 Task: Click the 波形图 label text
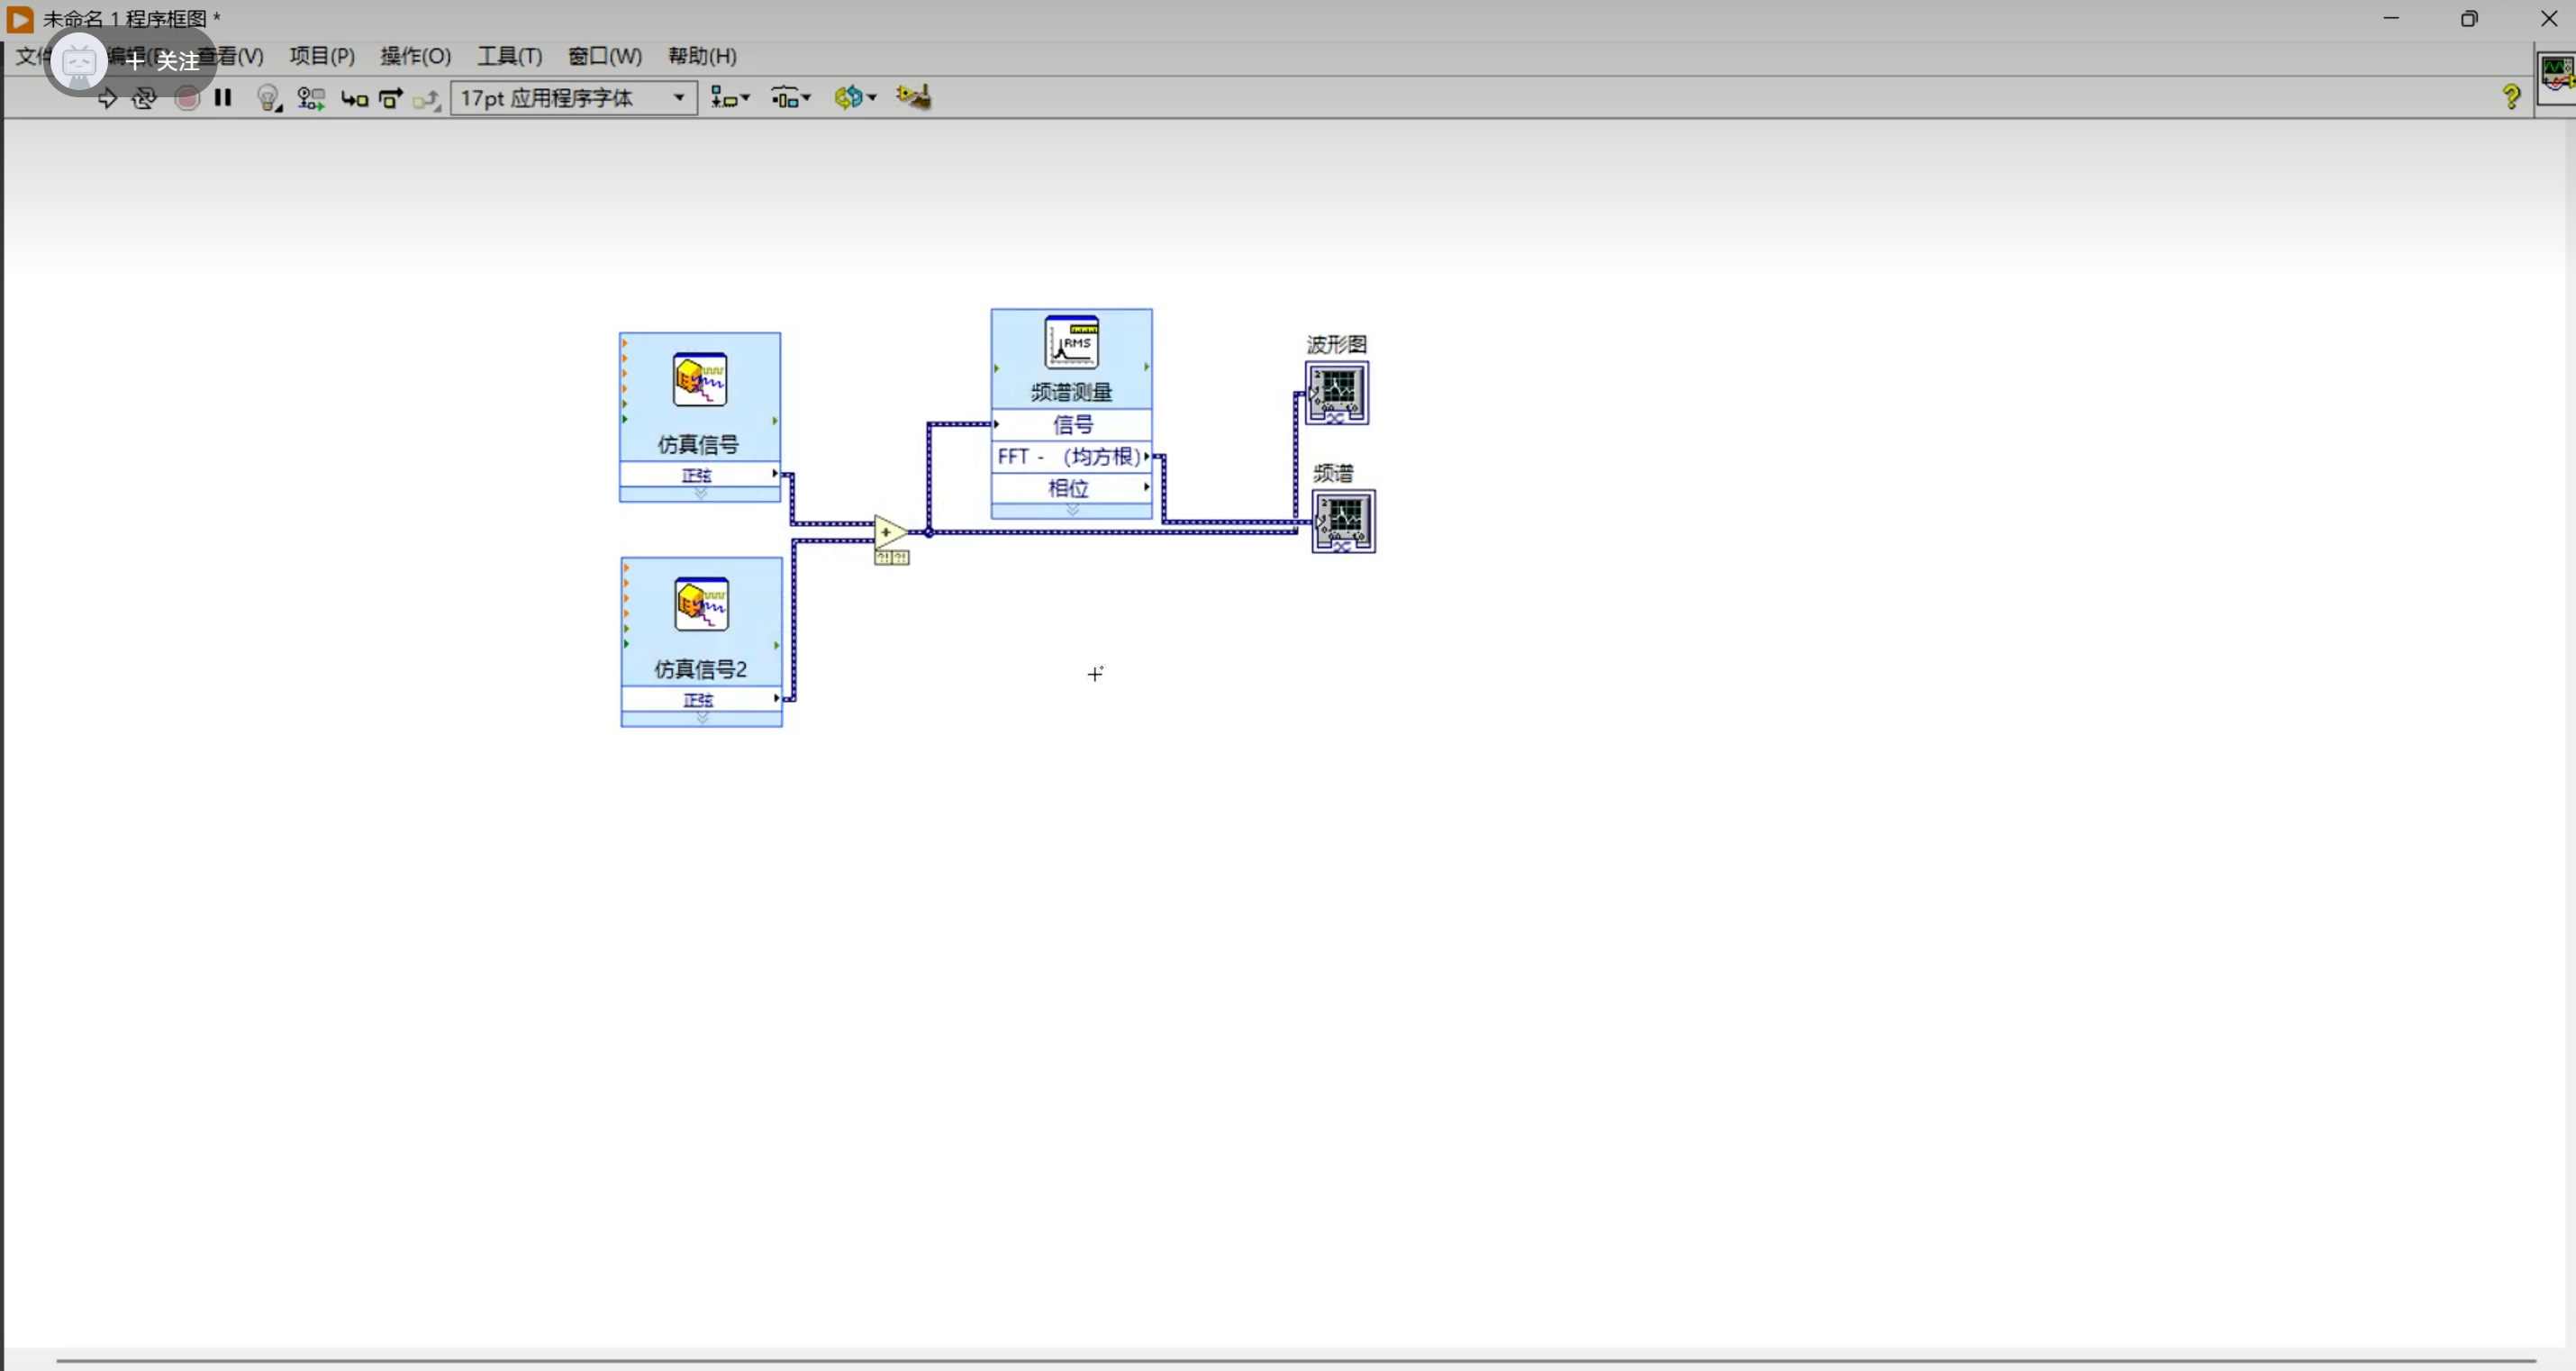(x=1337, y=345)
